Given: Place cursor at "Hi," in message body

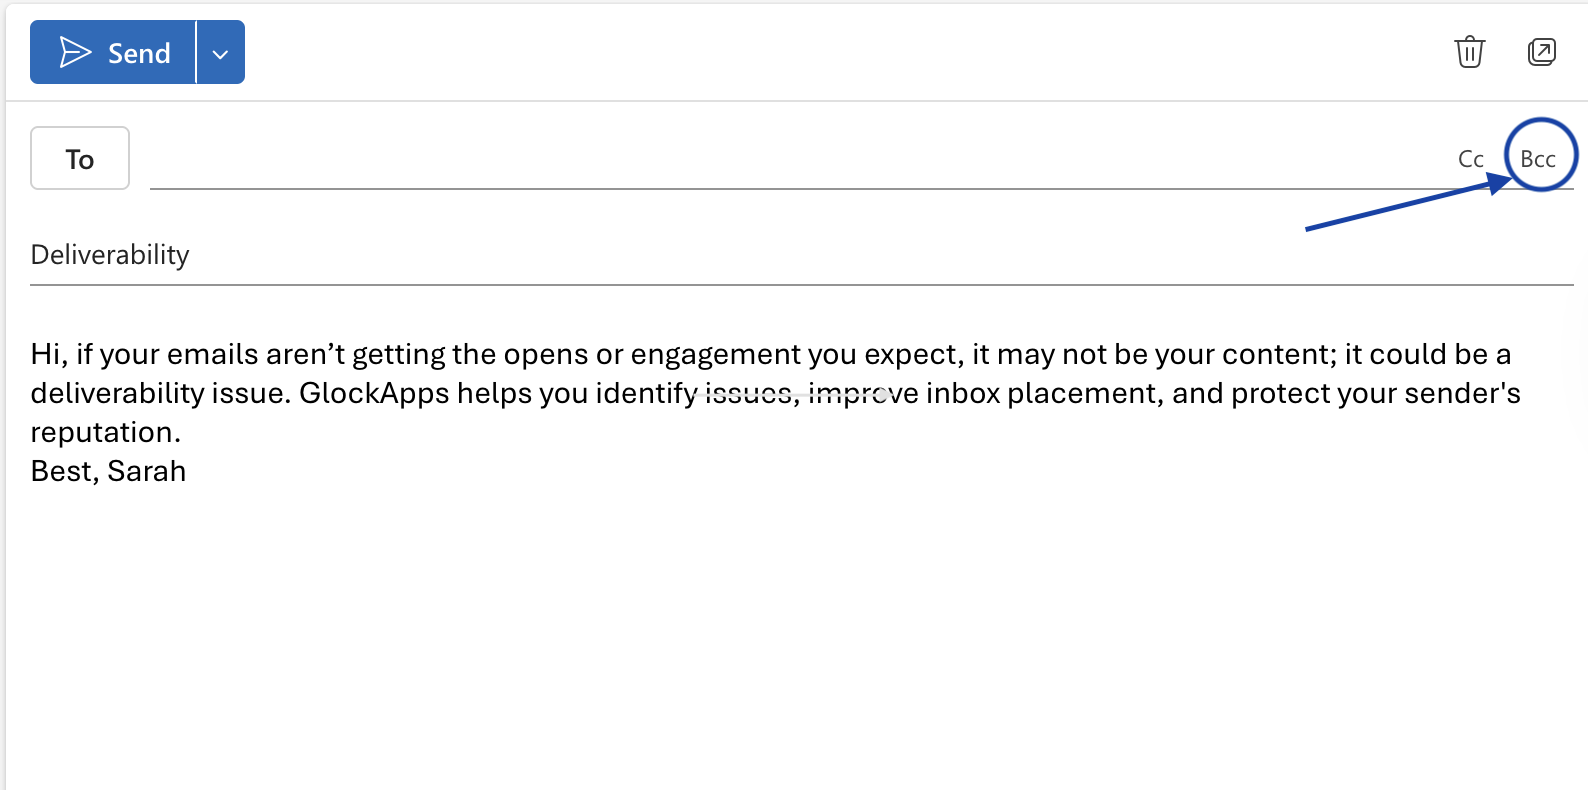Looking at the screenshot, I should (x=48, y=354).
